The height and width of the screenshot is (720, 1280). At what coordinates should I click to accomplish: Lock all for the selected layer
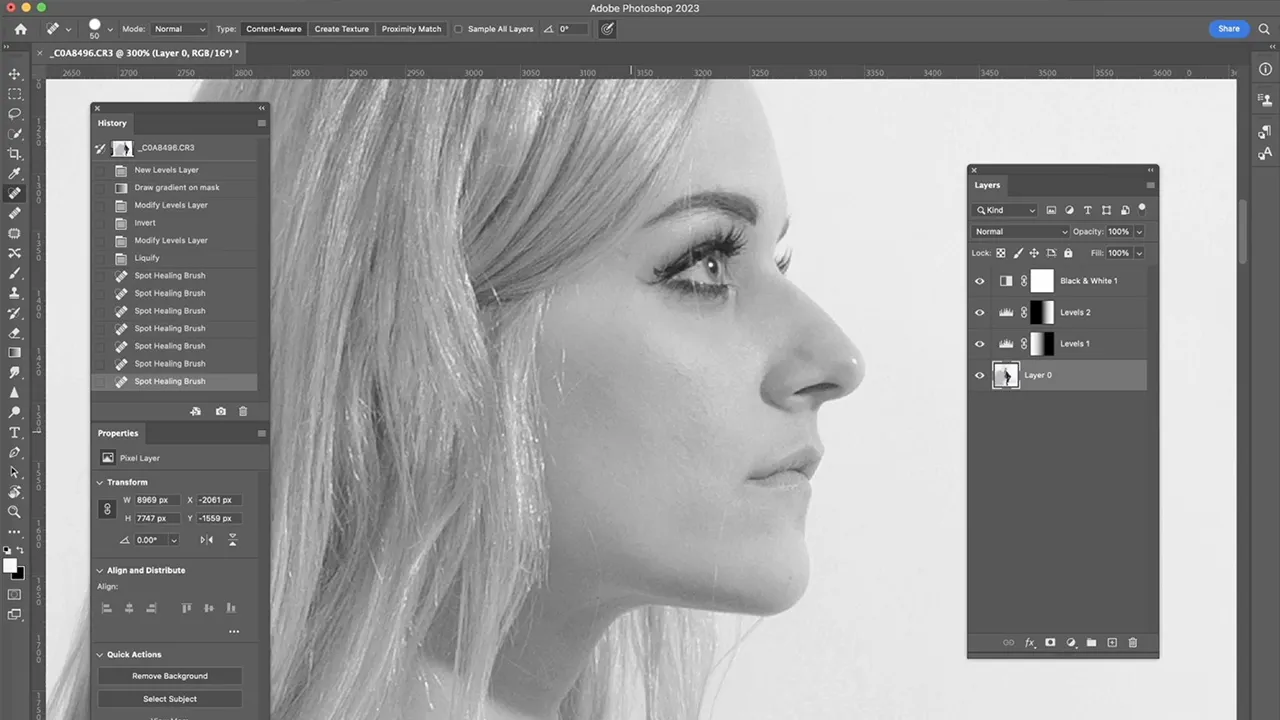click(1068, 253)
